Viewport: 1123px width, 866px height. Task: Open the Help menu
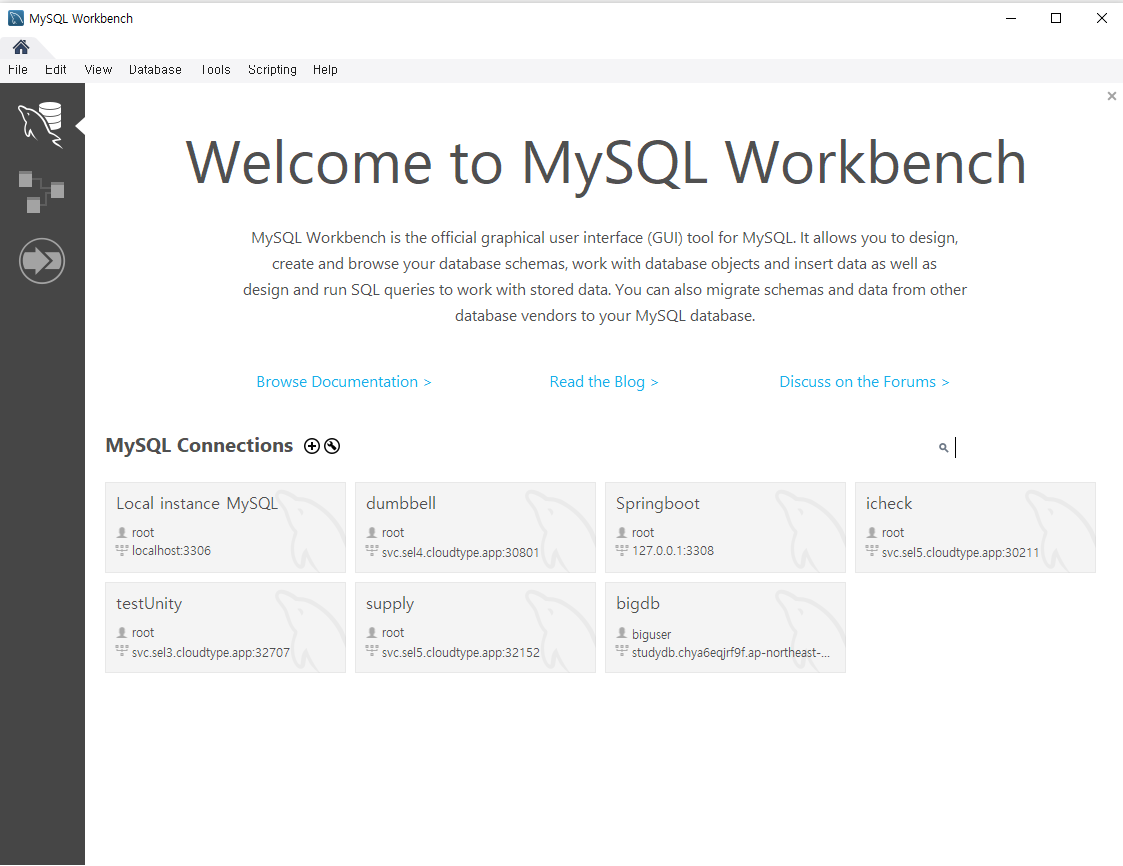325,69
